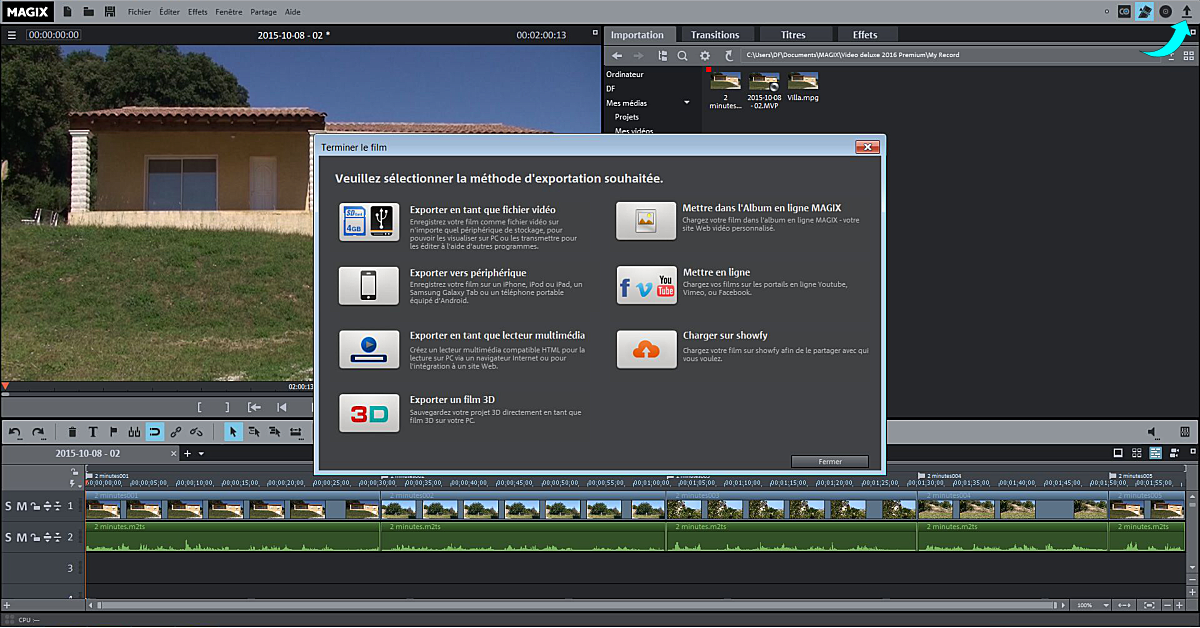Open the Éditer menu
The width and height of the screenshot is (1200, 628).
170,11
